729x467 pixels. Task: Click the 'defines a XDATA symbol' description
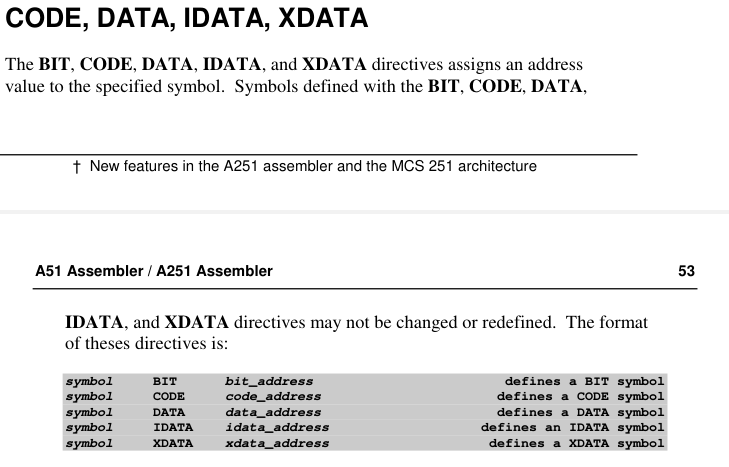[576, 443]
